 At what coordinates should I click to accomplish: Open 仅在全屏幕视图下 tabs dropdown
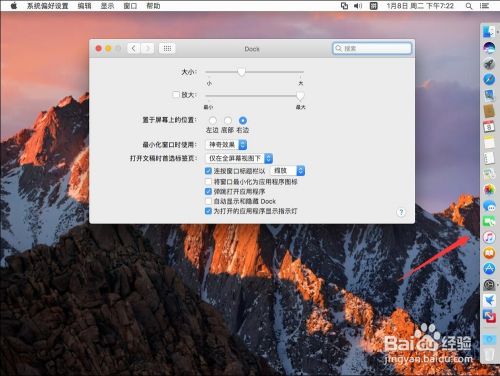click(x=239, y=158)
